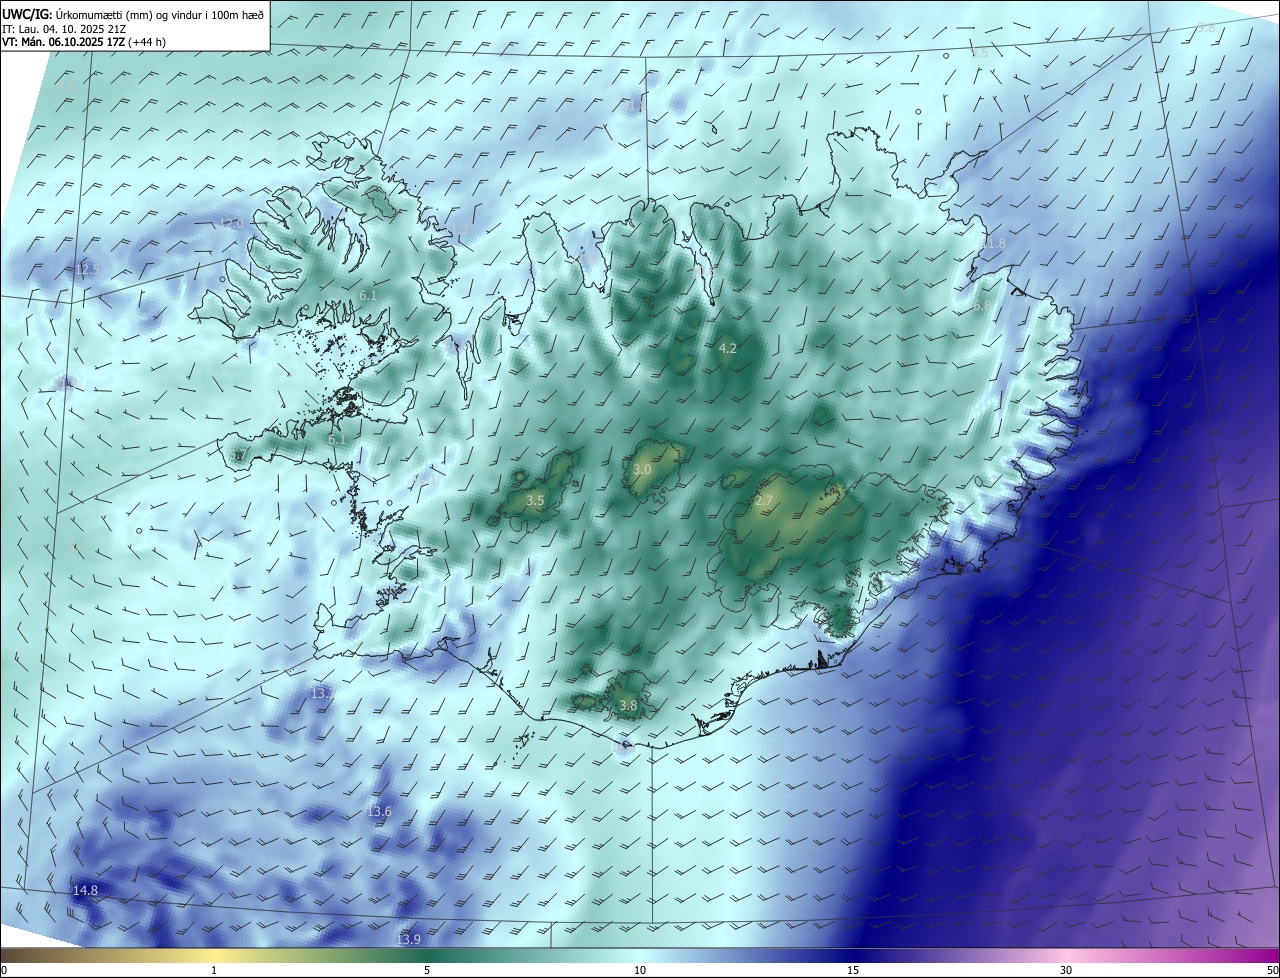Click the 4.2 value label on the map
Screen dimensions: 1280x978
click(728, 348)
